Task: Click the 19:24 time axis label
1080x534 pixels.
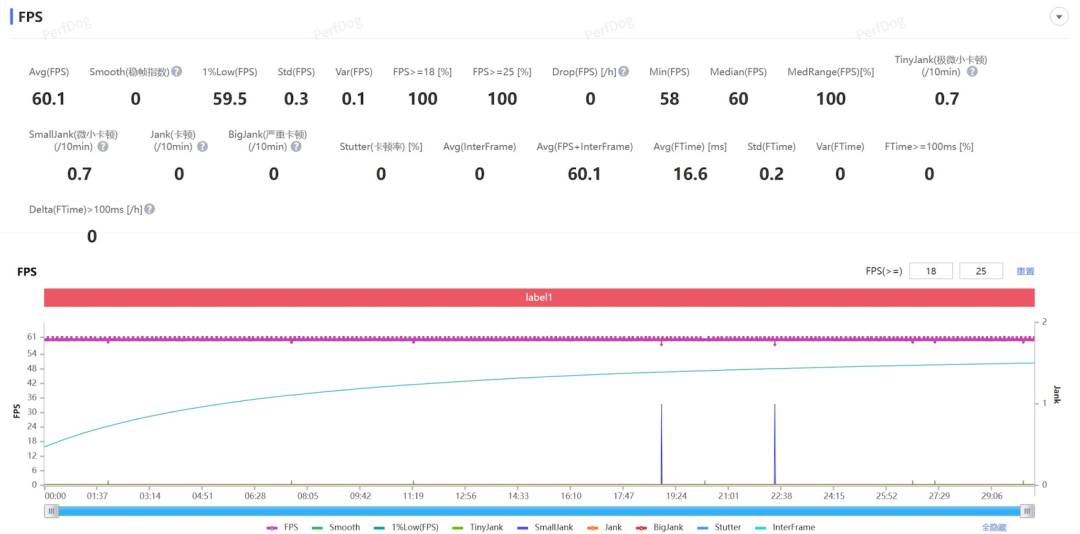Action: click(x=676, y=495)
